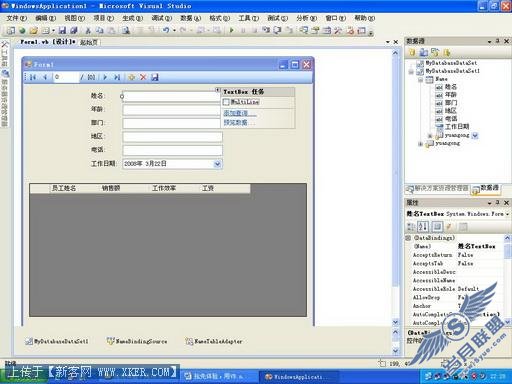The image size is (512, 384).
Task: Switch to 起始页 tab
Action: click(89, 42)
